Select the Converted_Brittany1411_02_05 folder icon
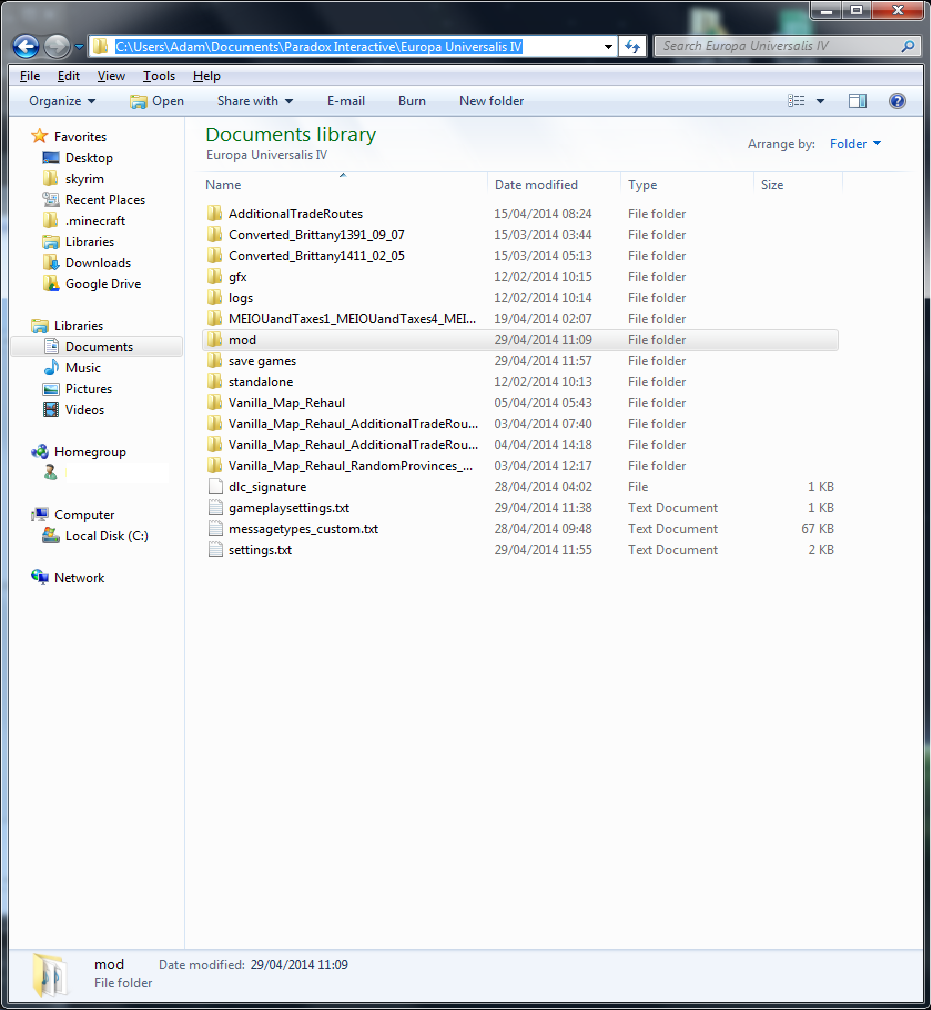This screenshot has width=931, height=1010. click(215, 256)
